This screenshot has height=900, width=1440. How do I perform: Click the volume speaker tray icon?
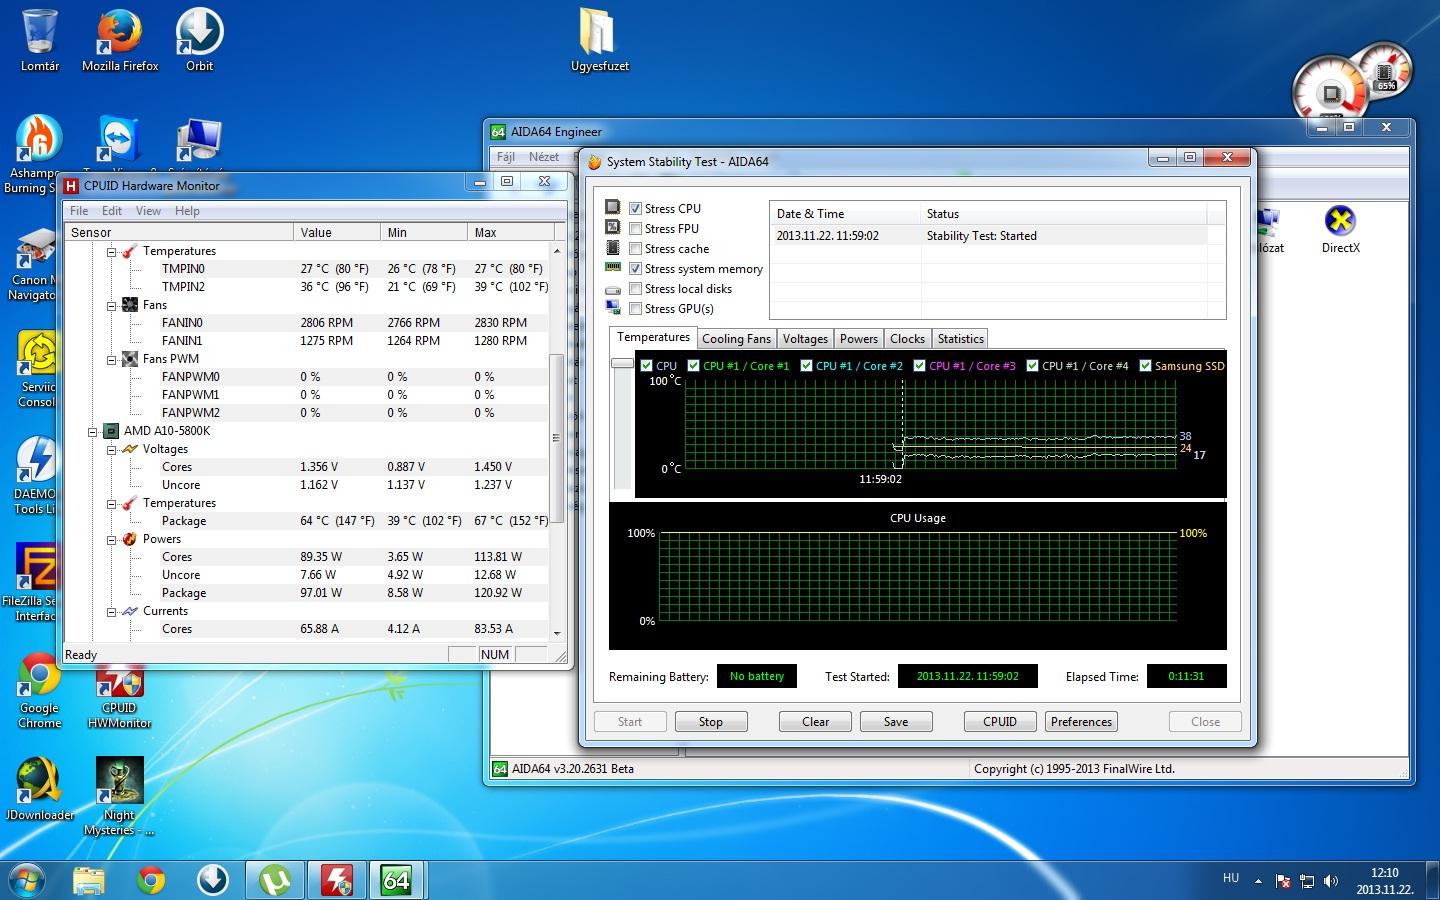(x=1330, y=881)
